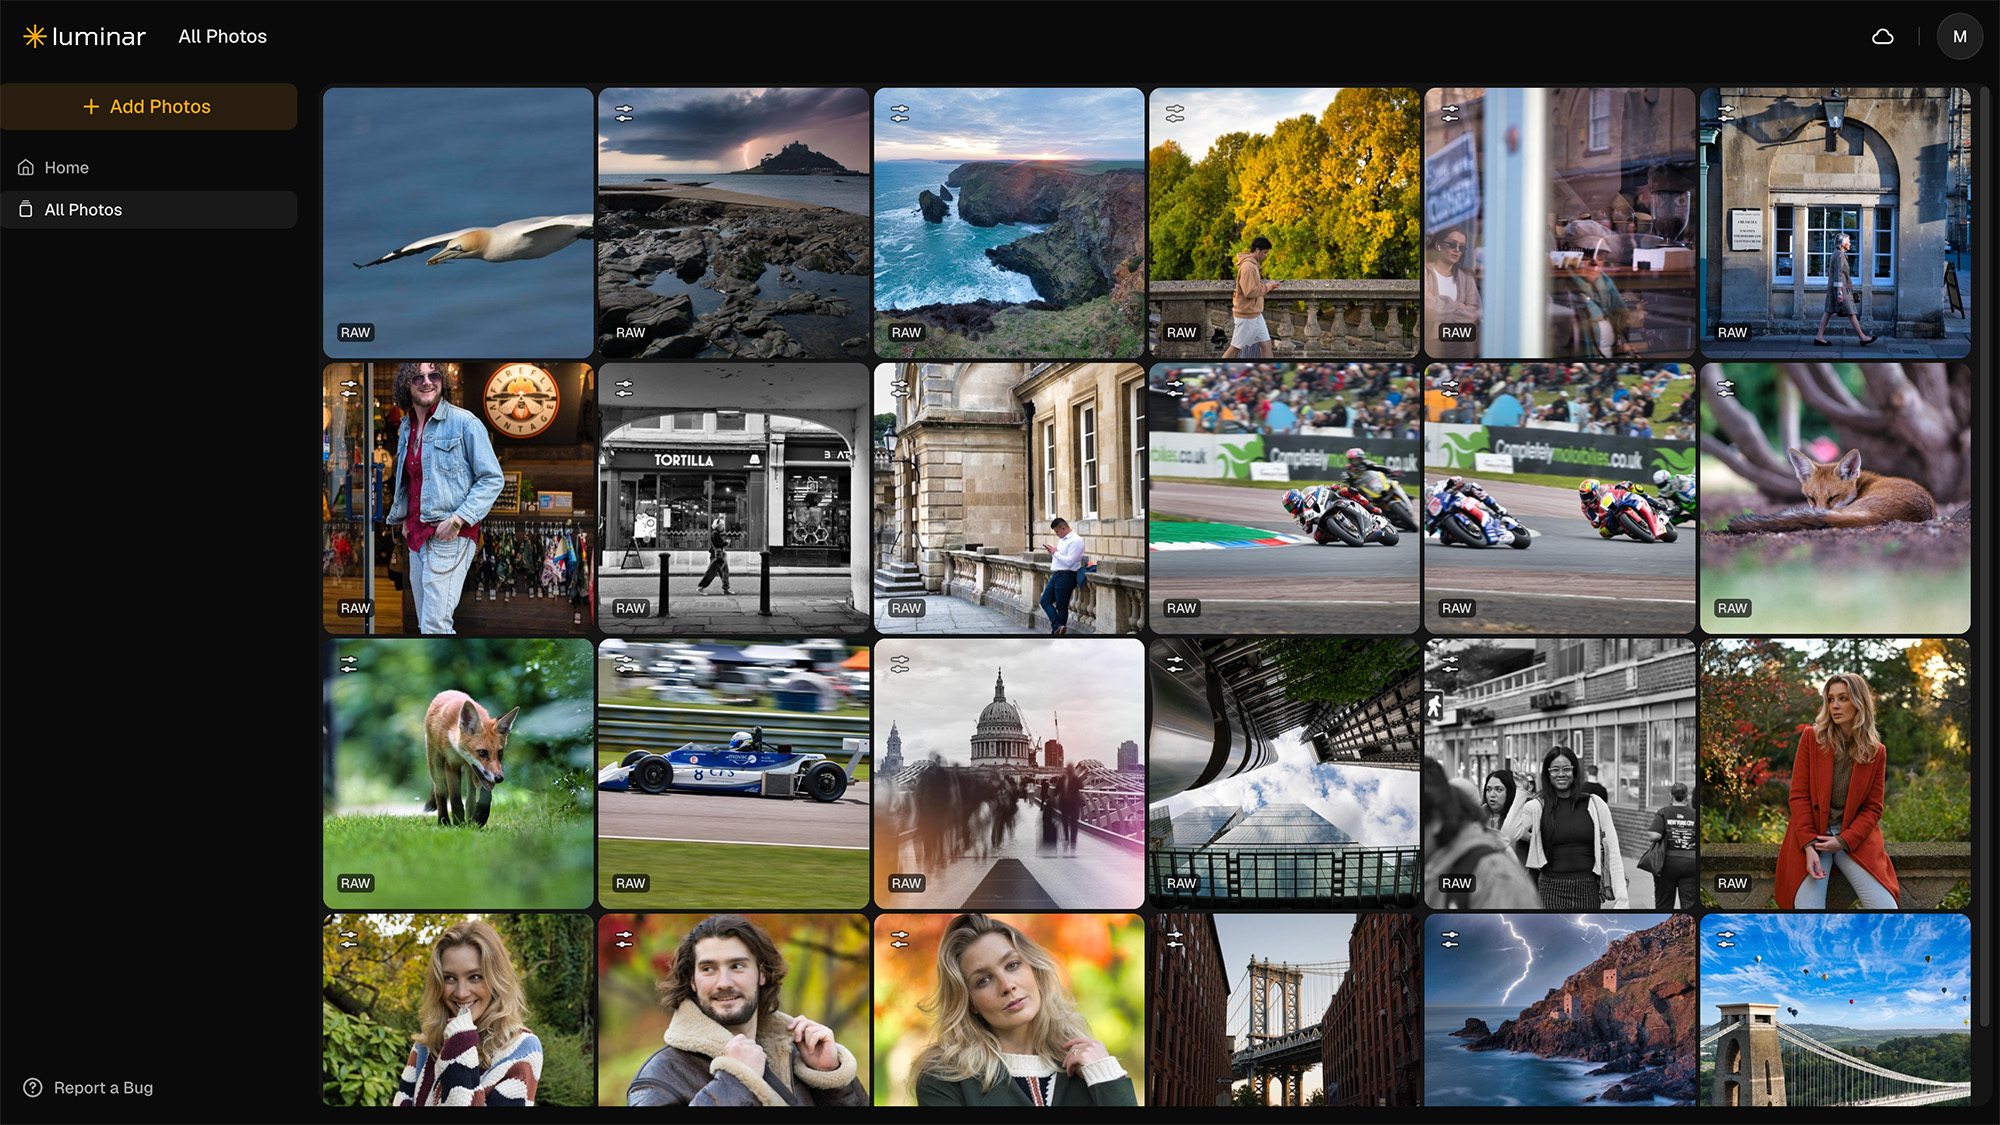The image size is (2000, 1125).
Task: Click the edits icon on the yellow trees photo
Action: tap(1174, 114)
